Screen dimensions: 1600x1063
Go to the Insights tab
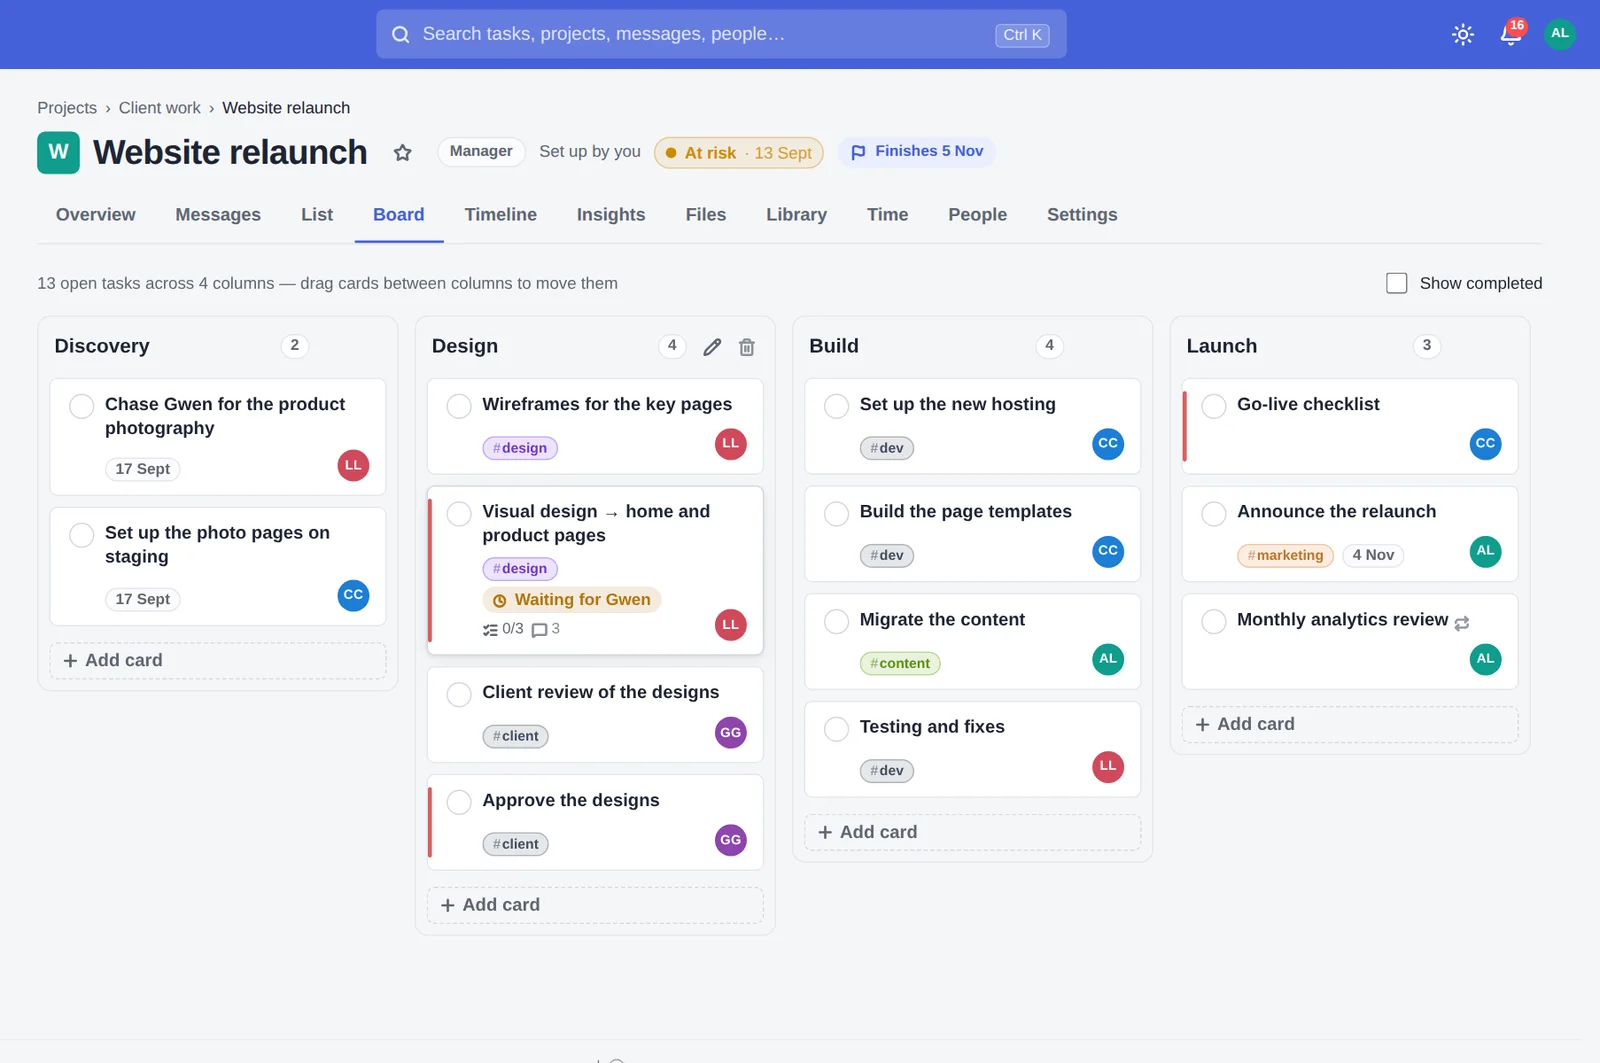pyautogui.click(x=611, y=215)
